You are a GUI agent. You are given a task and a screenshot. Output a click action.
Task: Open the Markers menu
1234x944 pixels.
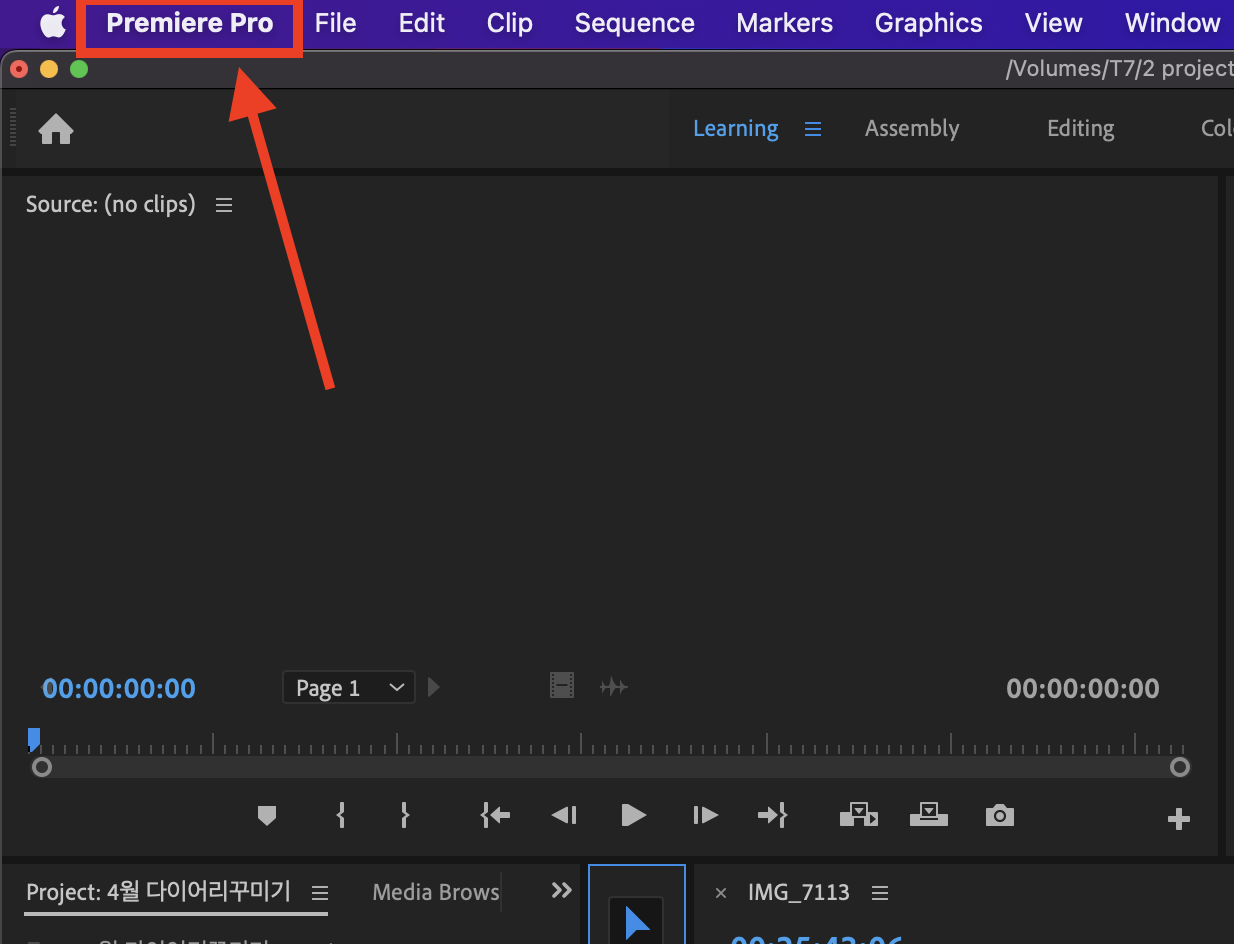[784, 23]
